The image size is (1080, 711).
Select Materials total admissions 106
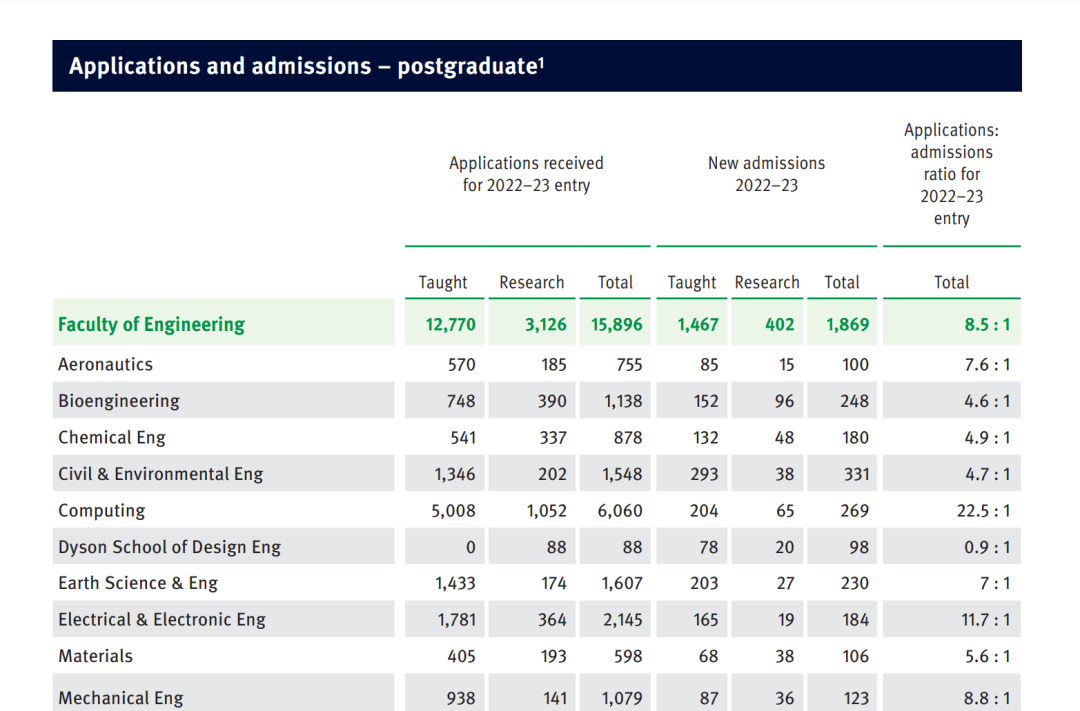(x=855, y=657)
